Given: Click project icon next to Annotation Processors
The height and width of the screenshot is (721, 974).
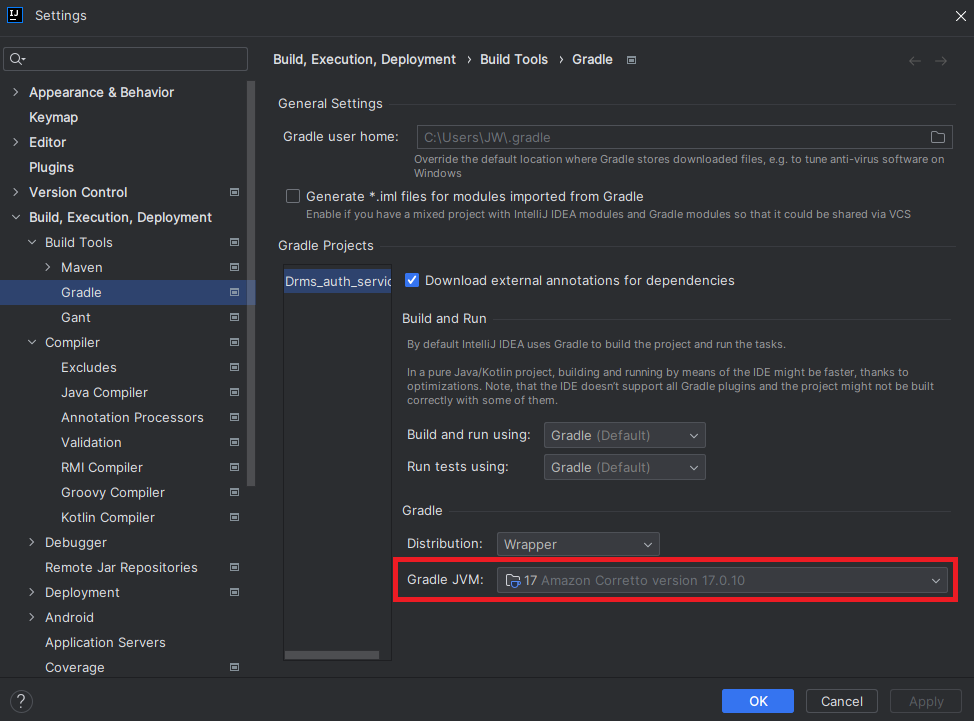Looking at the screenshot, I should (x=234, y=417).
